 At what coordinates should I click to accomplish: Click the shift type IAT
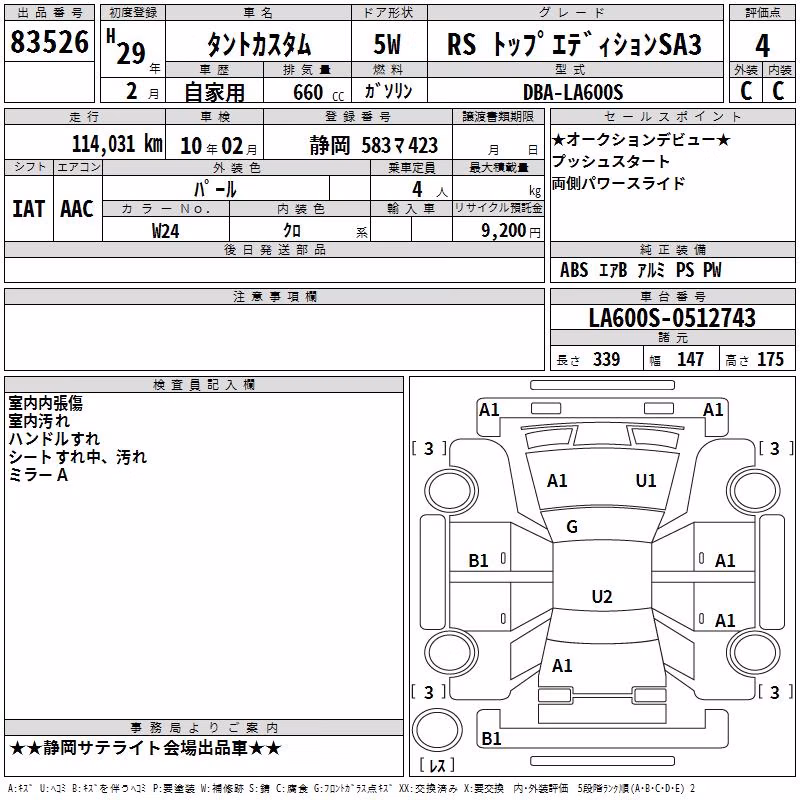pos(28,209)
